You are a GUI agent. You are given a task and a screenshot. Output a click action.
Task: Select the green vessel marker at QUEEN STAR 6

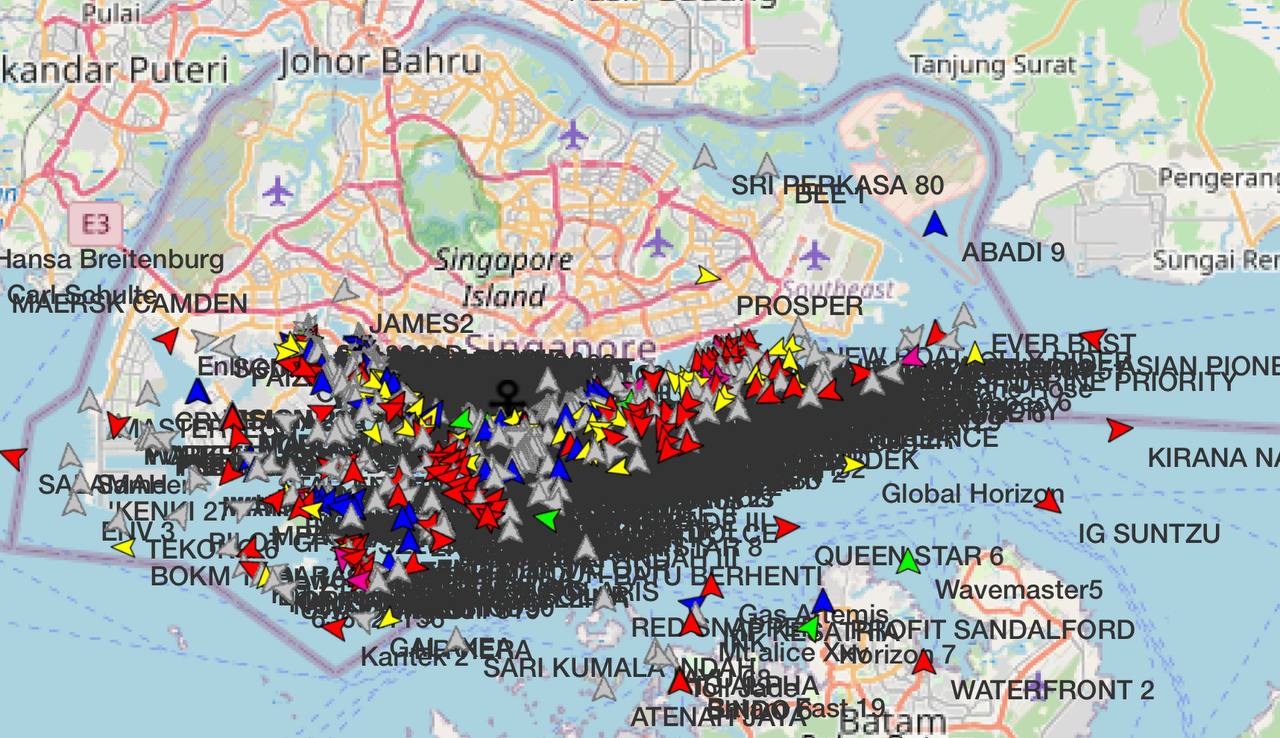coord(908,562)
